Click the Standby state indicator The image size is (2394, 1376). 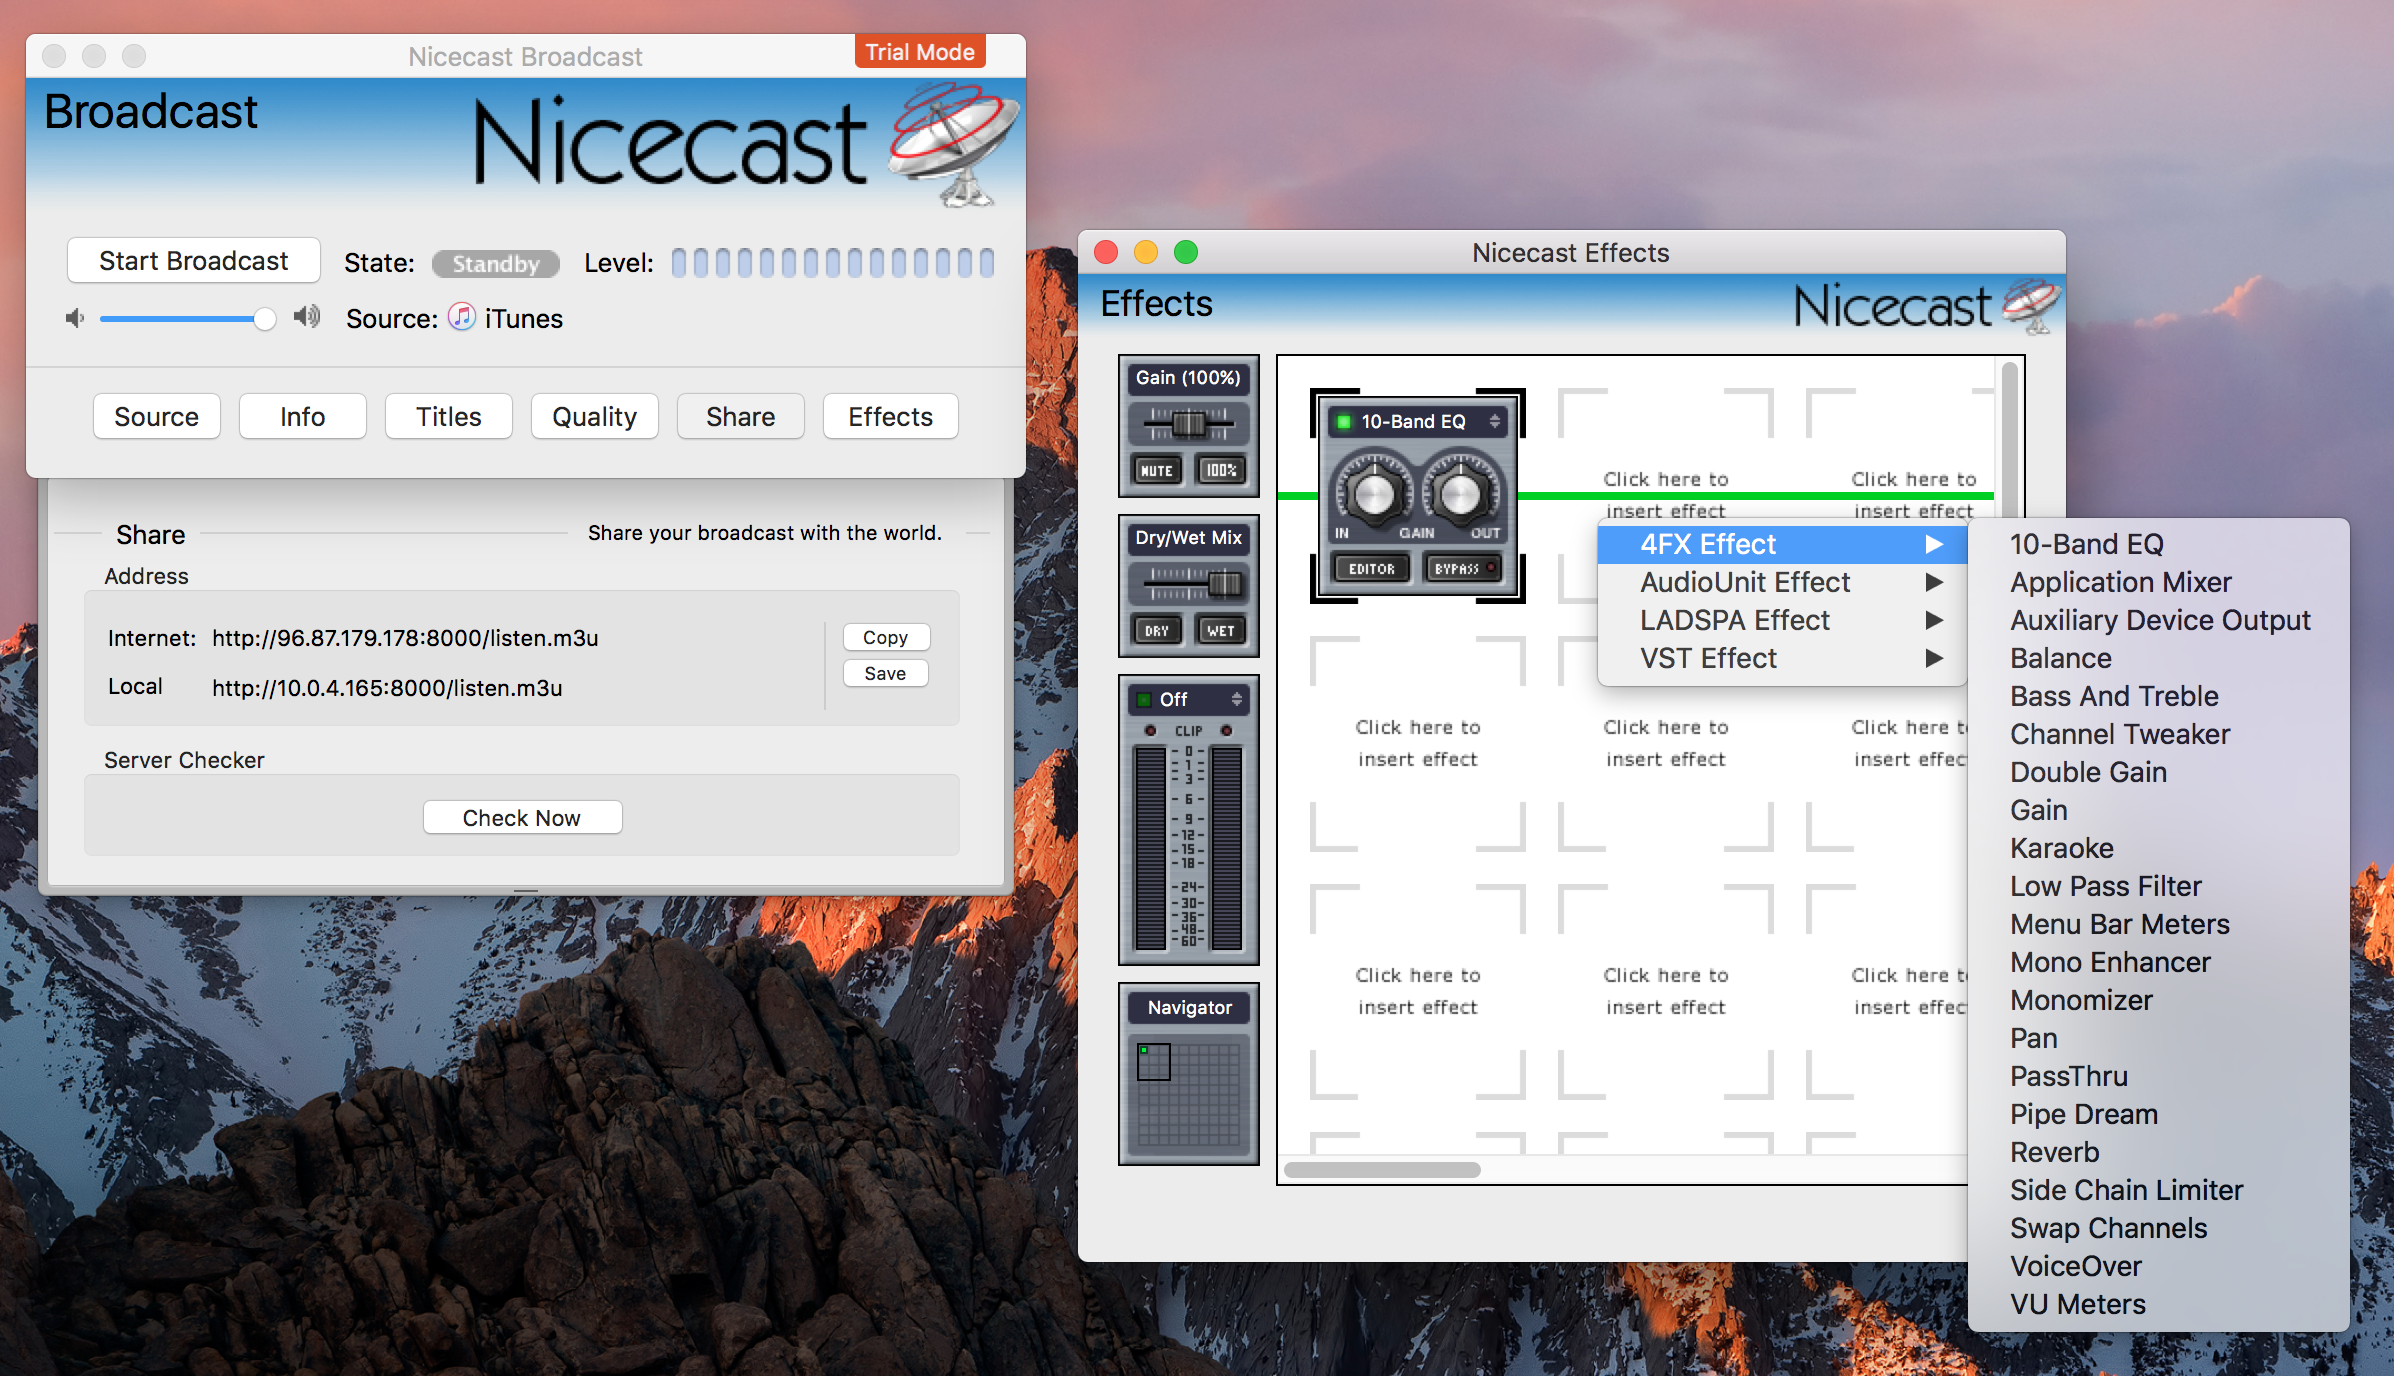[495, 264]
